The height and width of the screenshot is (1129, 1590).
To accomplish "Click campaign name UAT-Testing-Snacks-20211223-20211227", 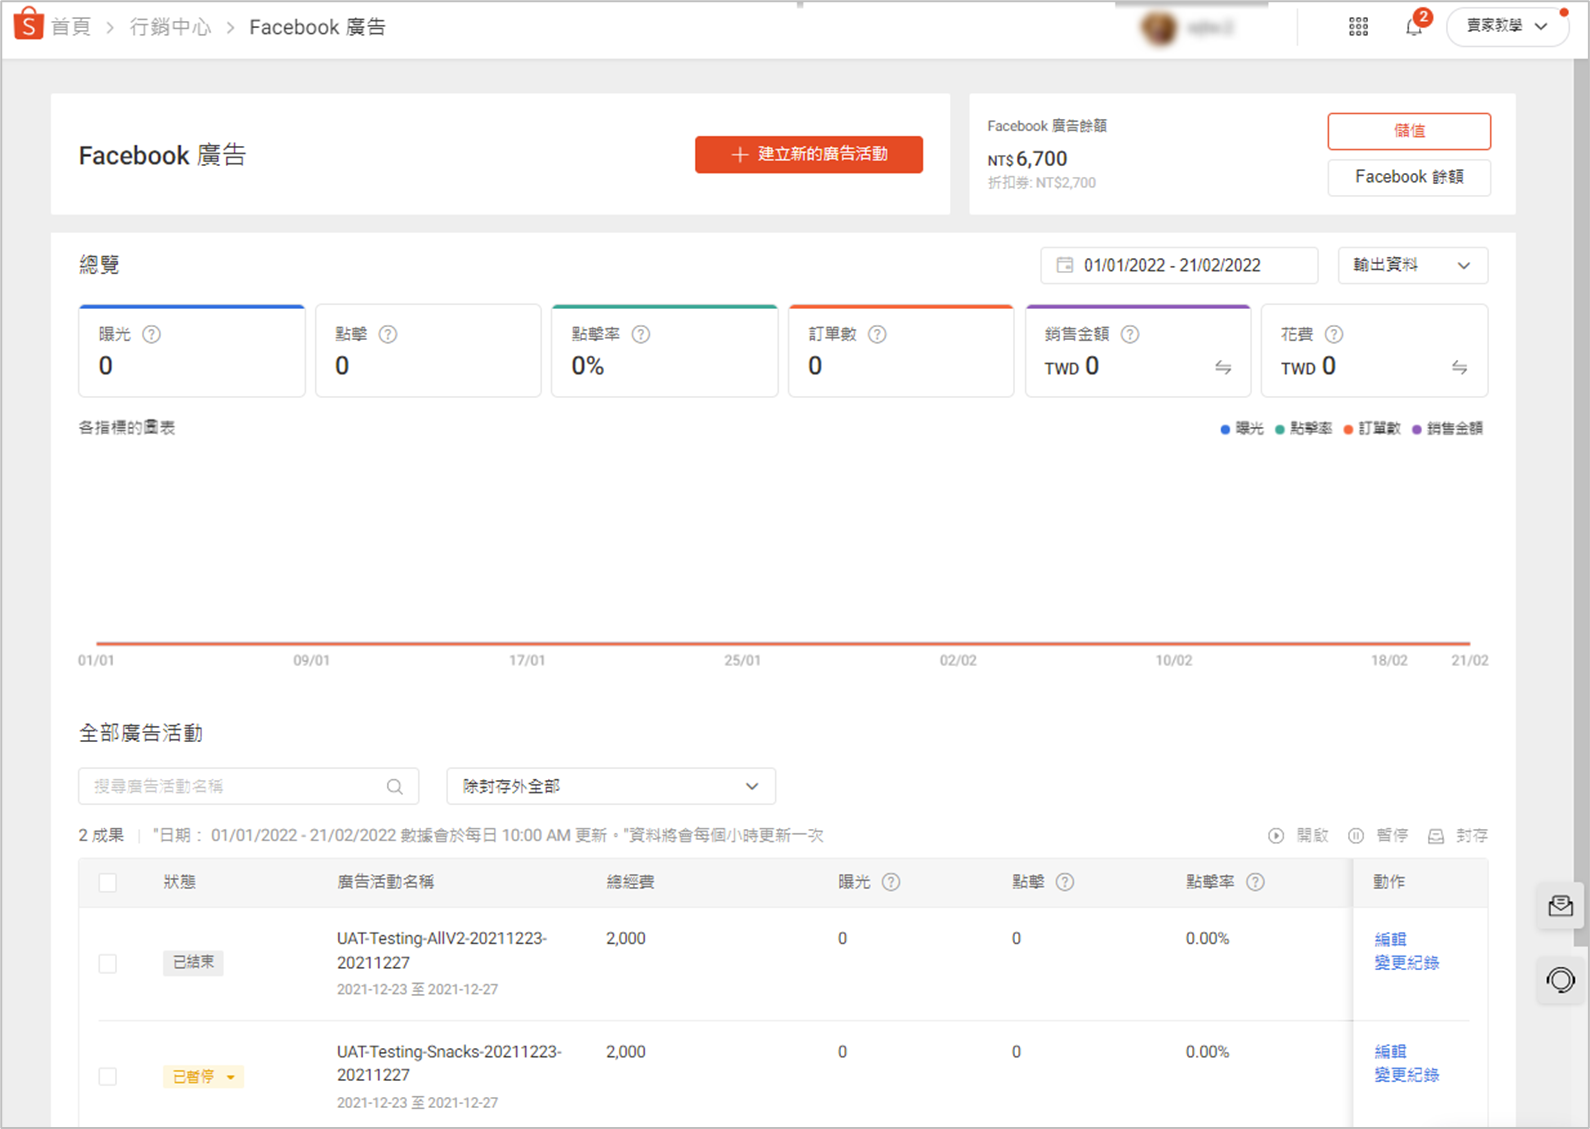I will point(449,1063).
